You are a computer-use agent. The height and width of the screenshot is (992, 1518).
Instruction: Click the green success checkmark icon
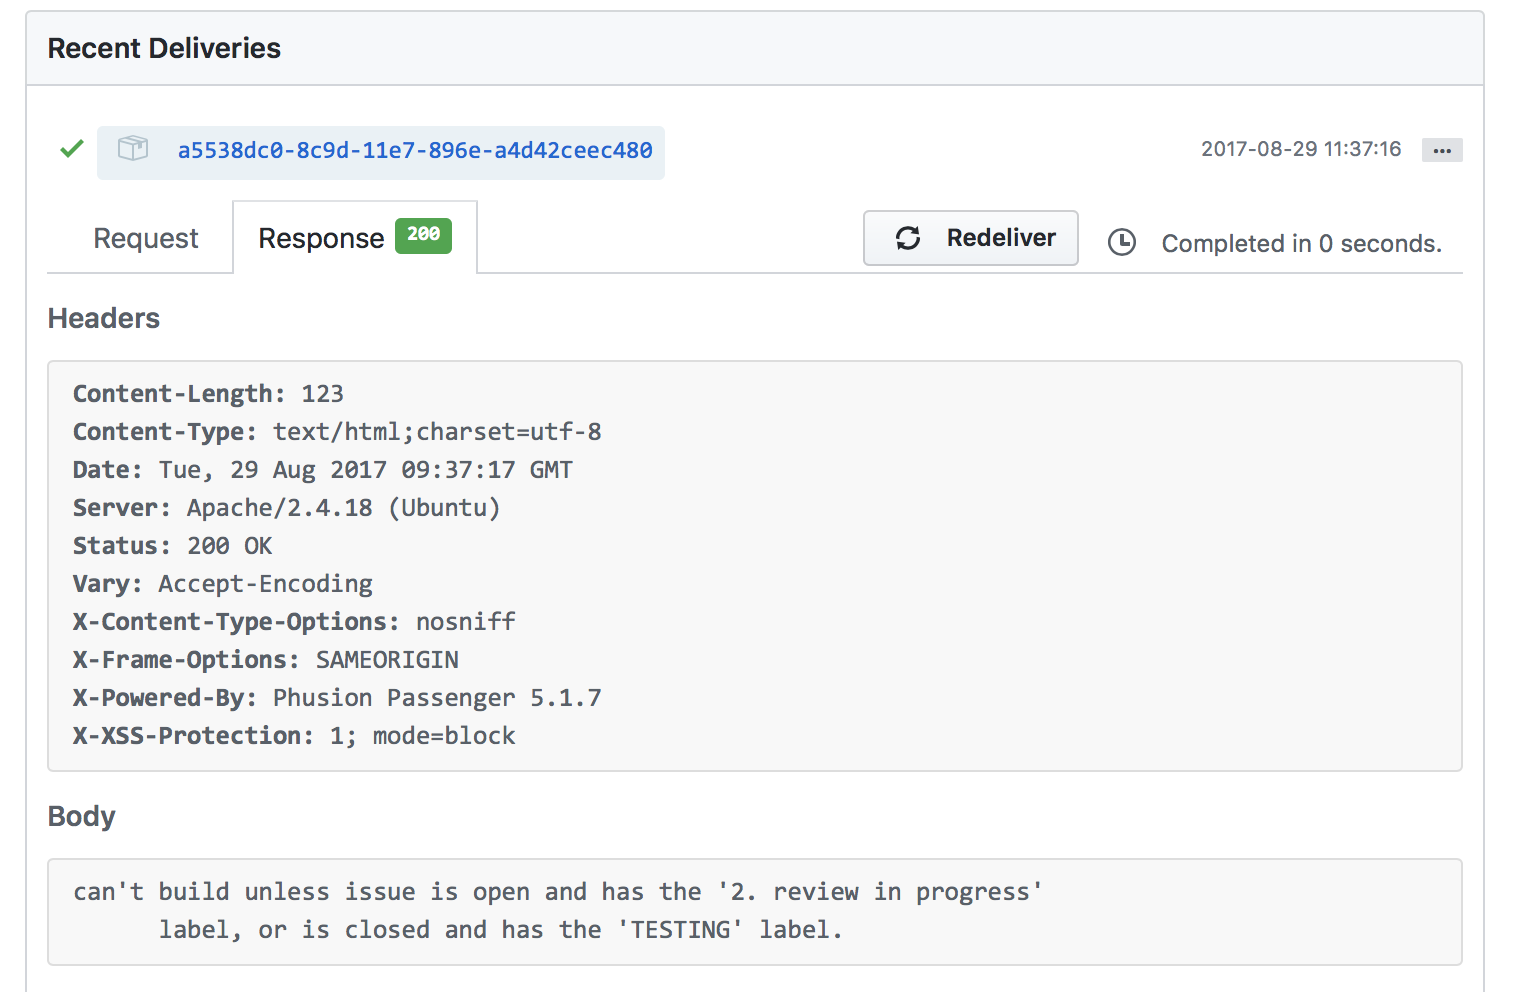72,150
